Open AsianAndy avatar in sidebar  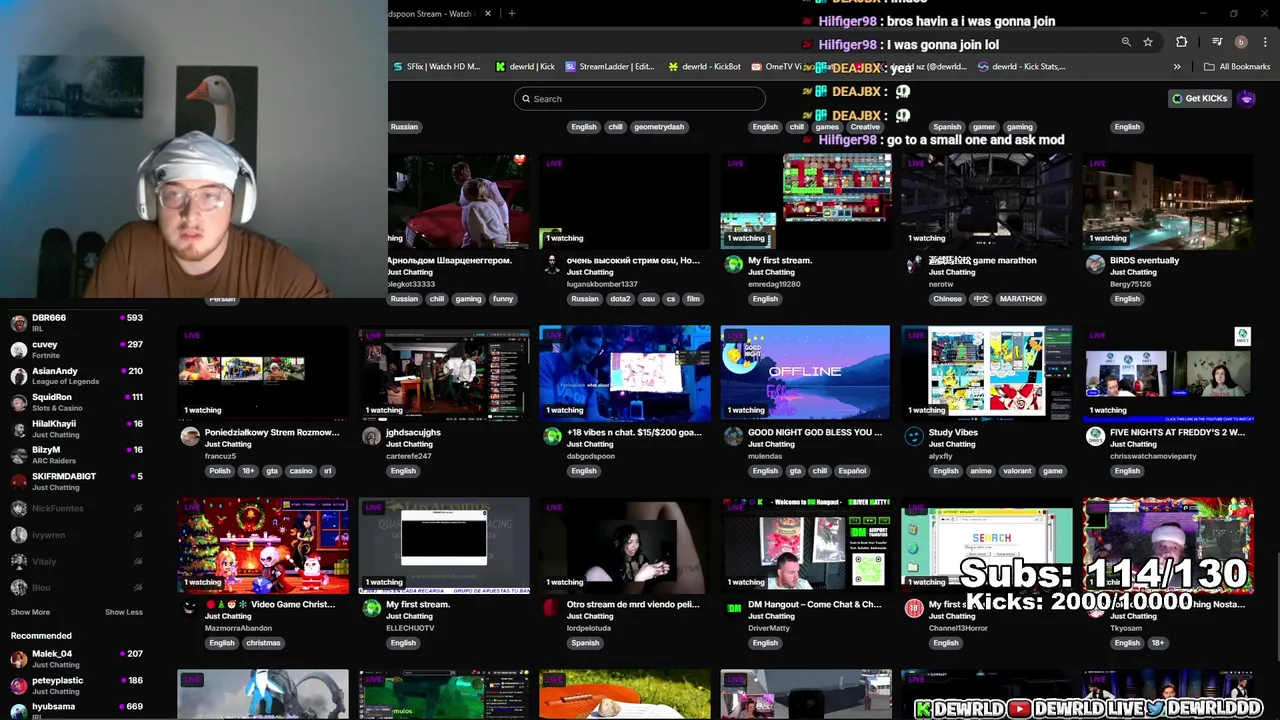click(18, 376)
